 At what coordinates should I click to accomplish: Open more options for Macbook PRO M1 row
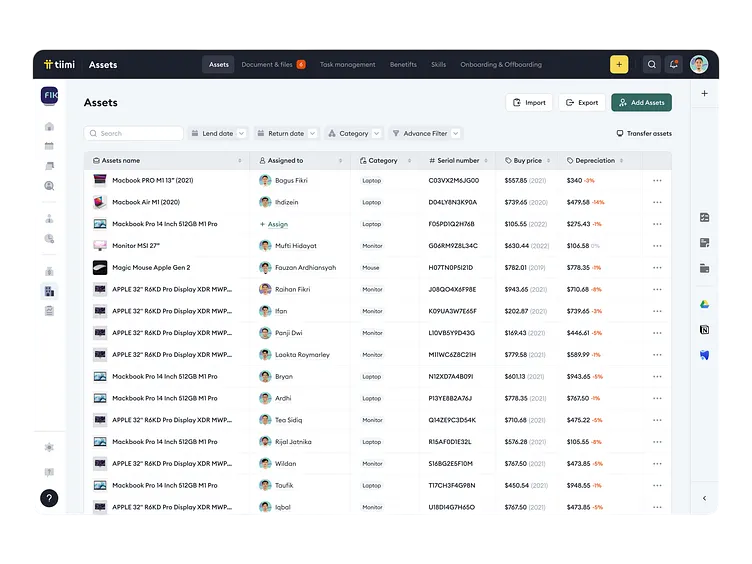pyautogui.click(x=657, y=181)
